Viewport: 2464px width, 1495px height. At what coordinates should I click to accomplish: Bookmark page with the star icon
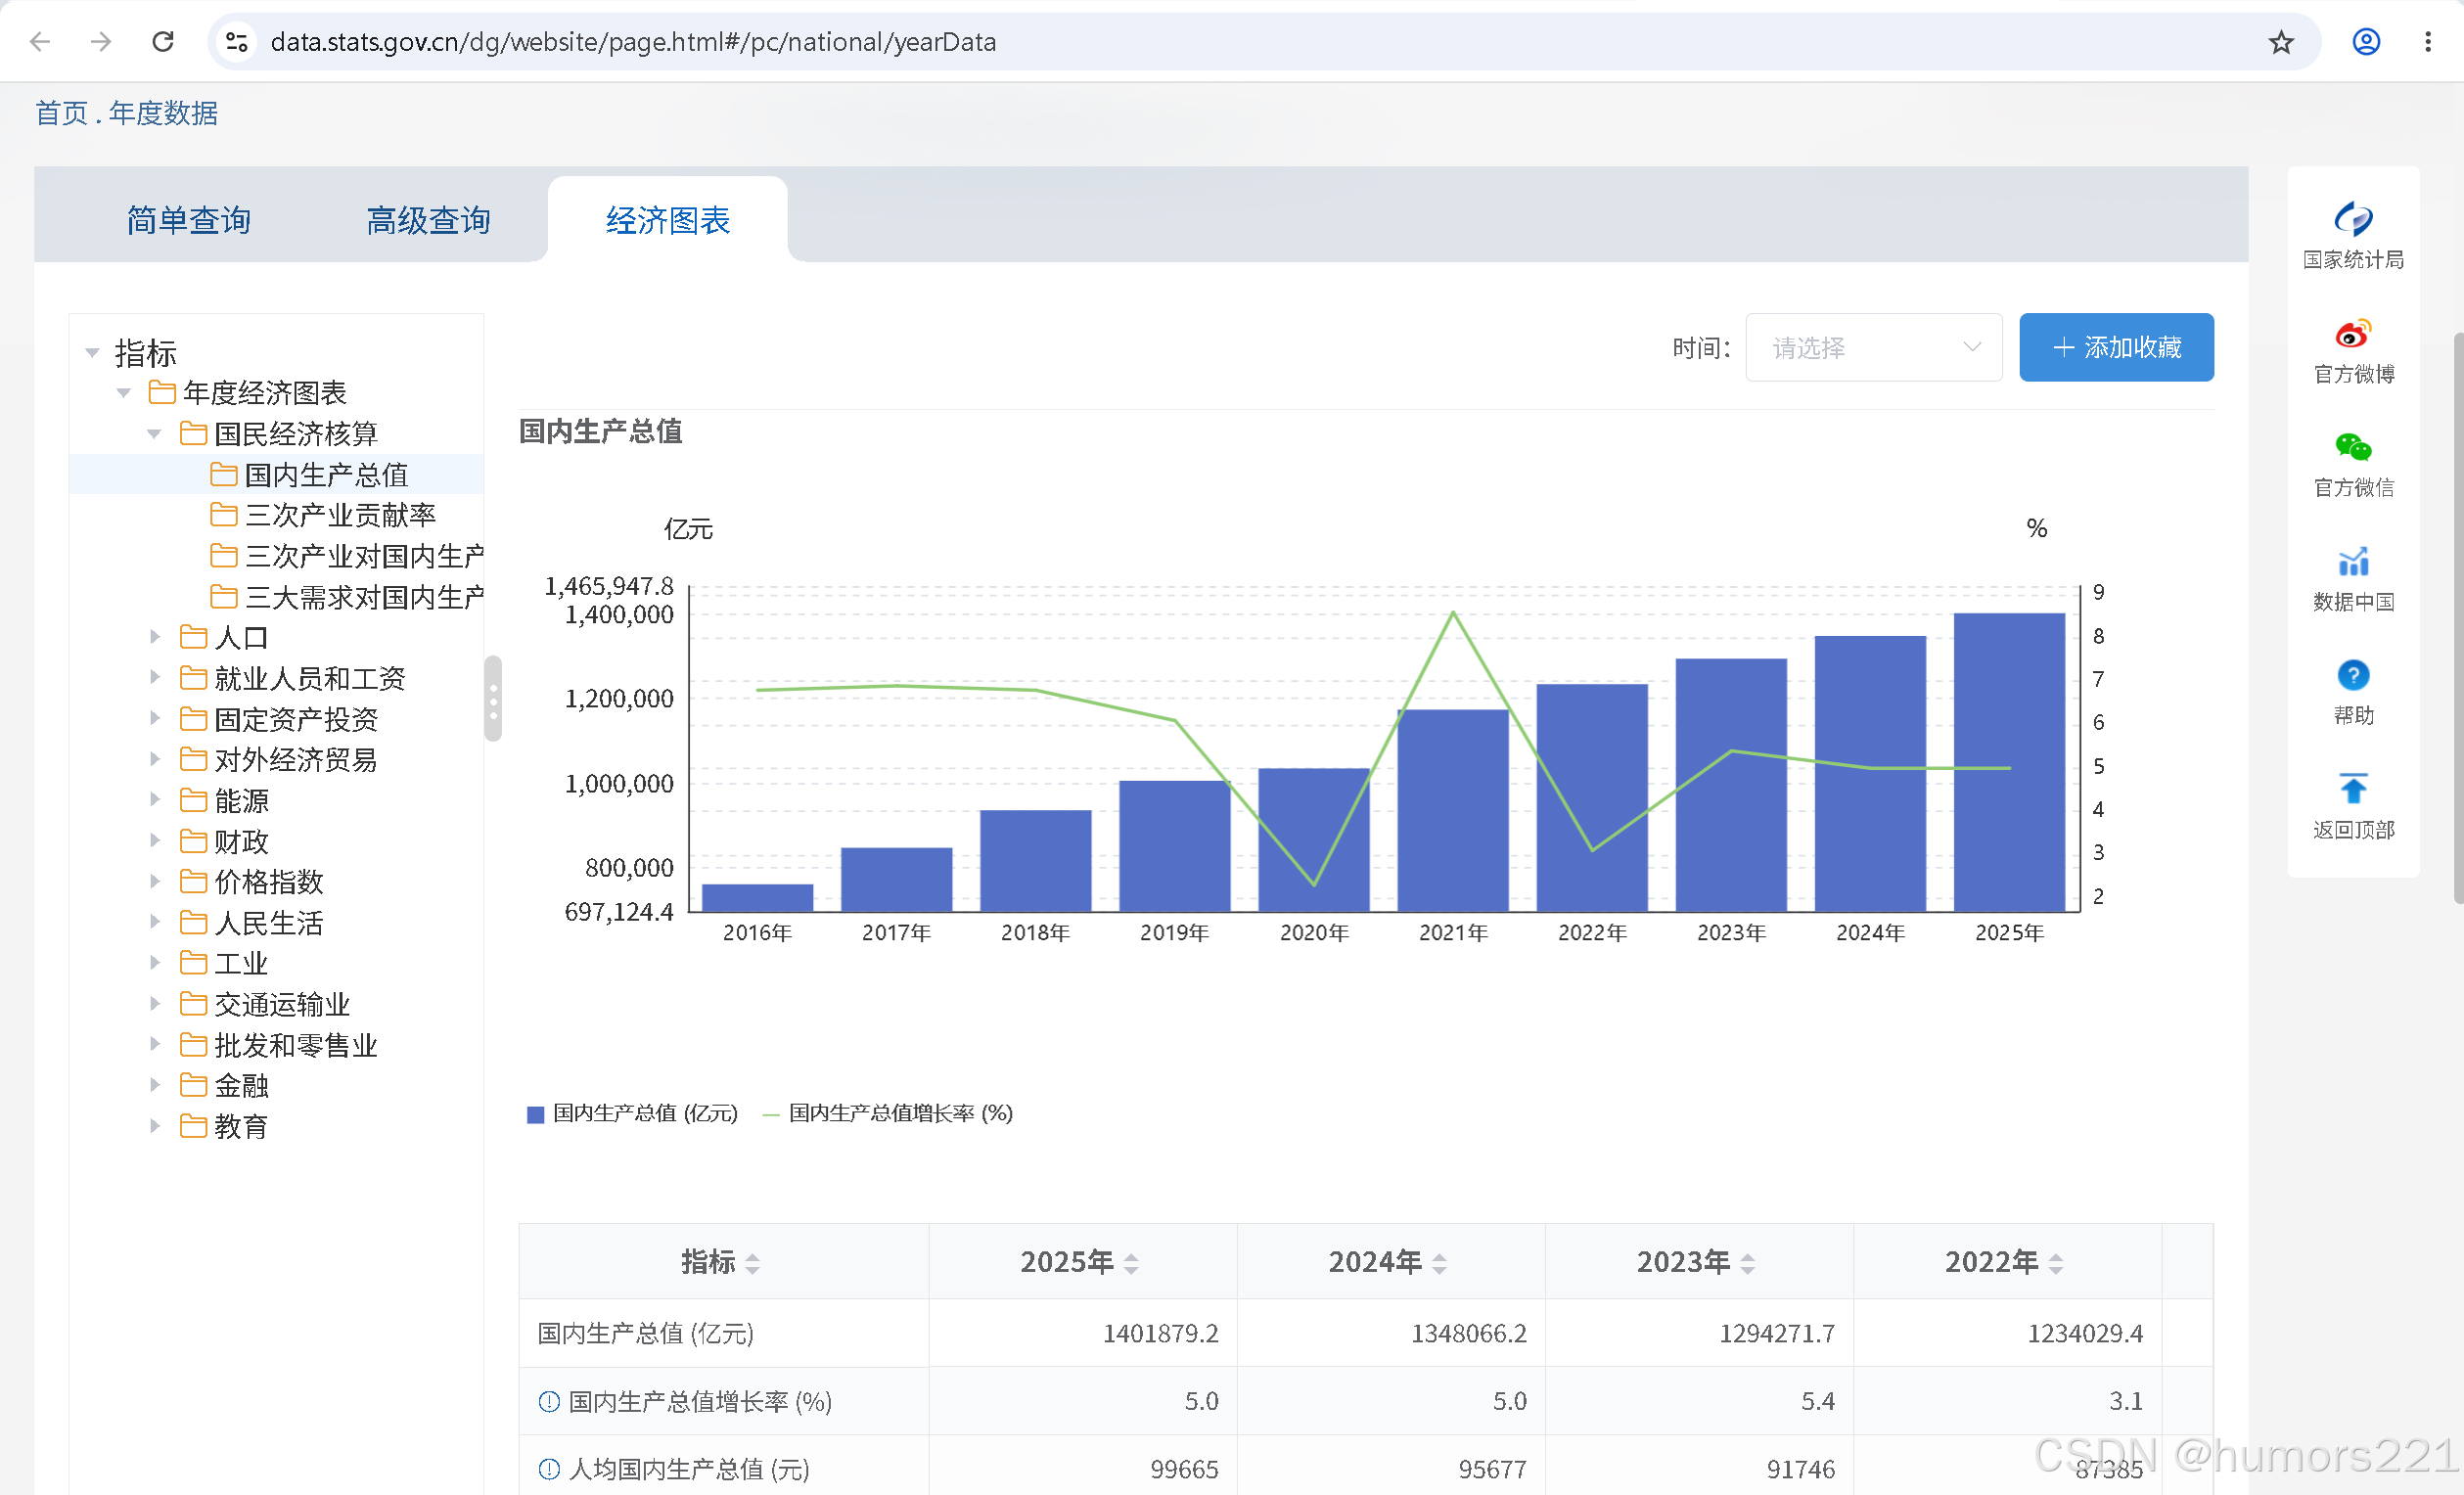pyautogui.click(x=2280, y=42)
